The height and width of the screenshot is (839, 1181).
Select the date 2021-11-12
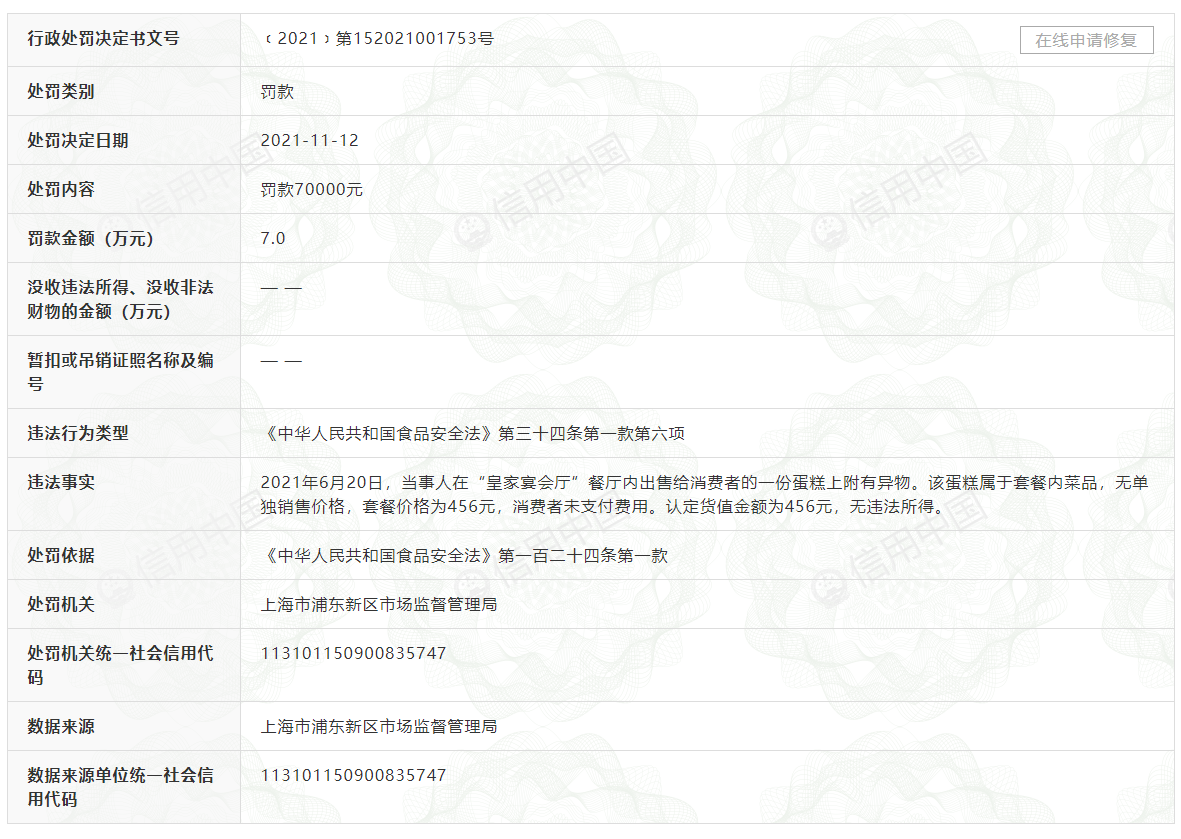[x=310, y=140]
